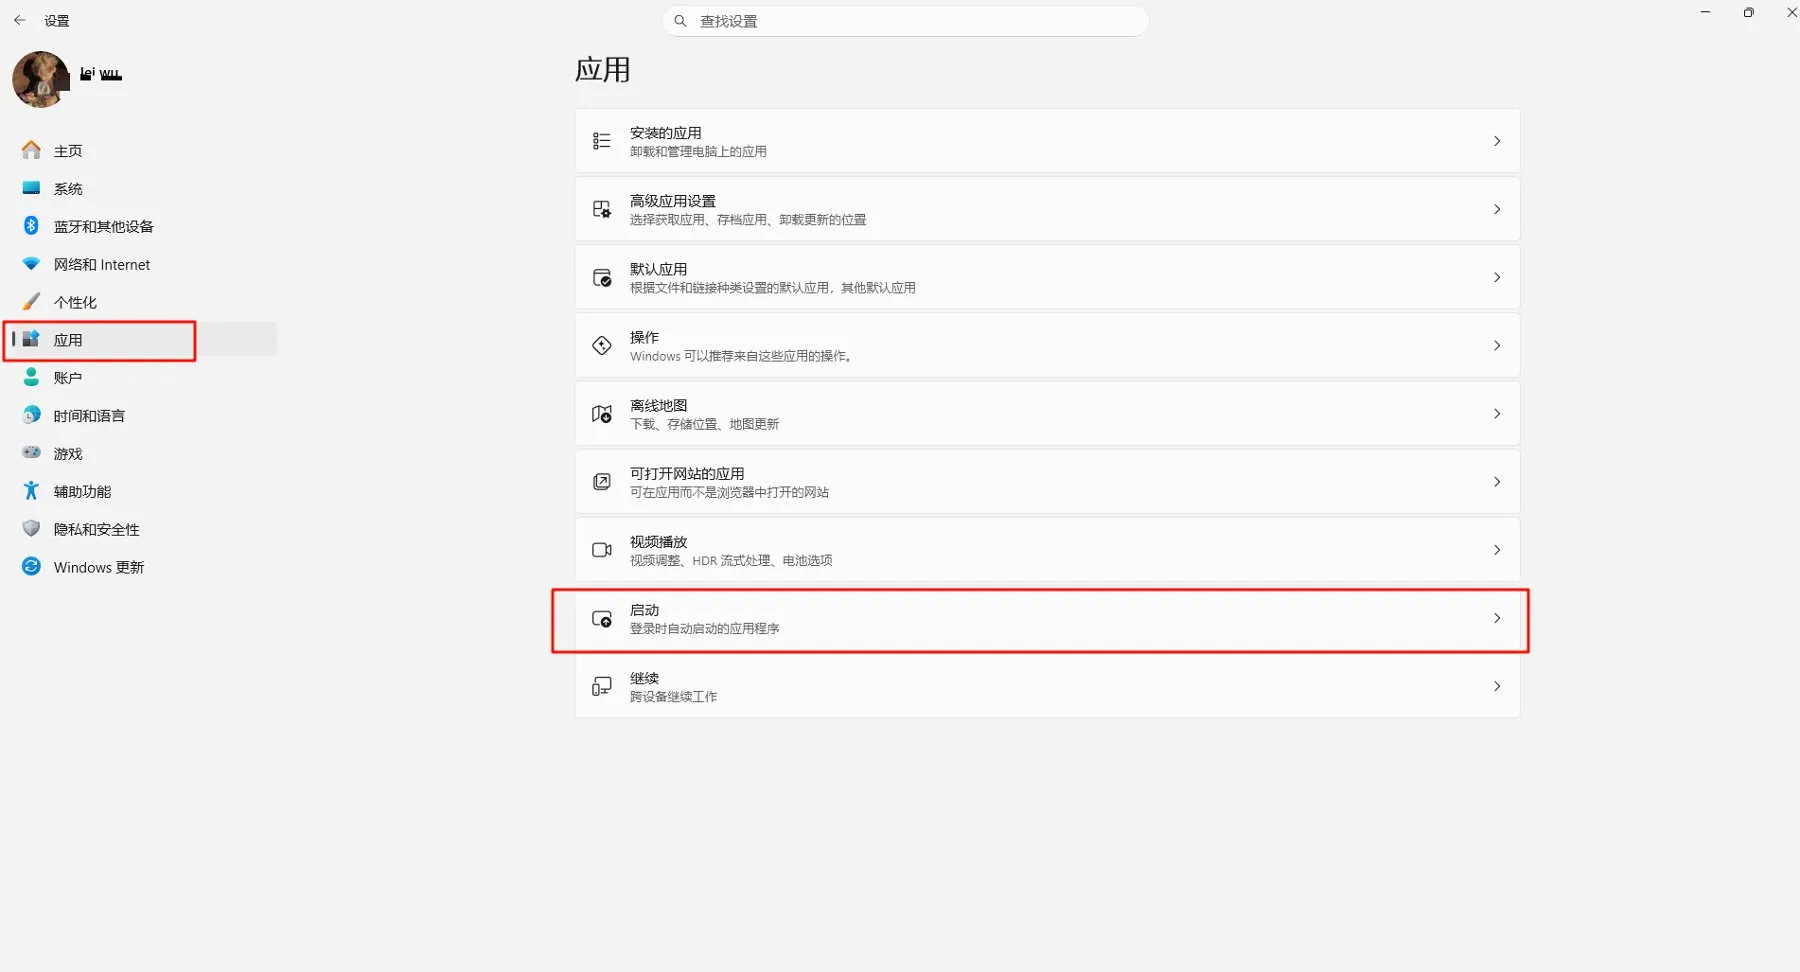Expand 默认应用 chevron

[x=1497, y=277]
